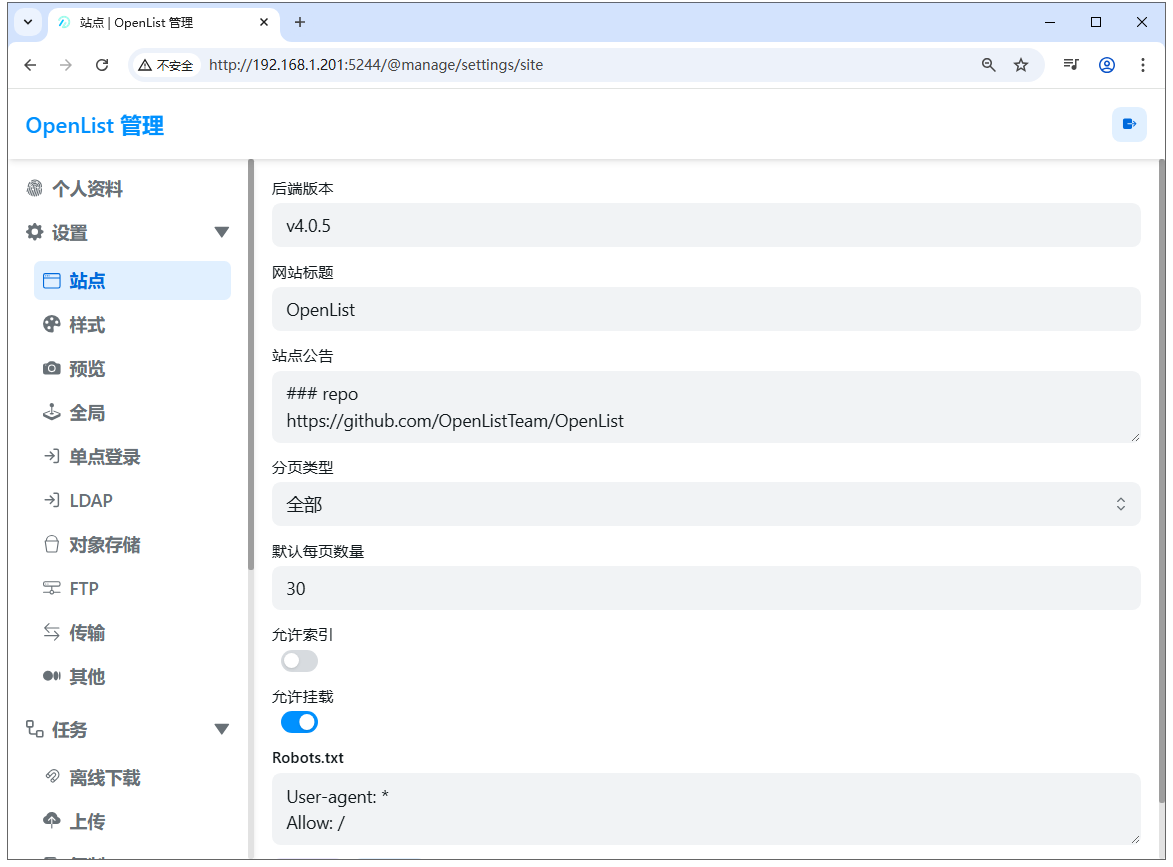Click the arrows icon beside 传输
This screenshot has width=1173, height=867.
(x=51, y=632)
